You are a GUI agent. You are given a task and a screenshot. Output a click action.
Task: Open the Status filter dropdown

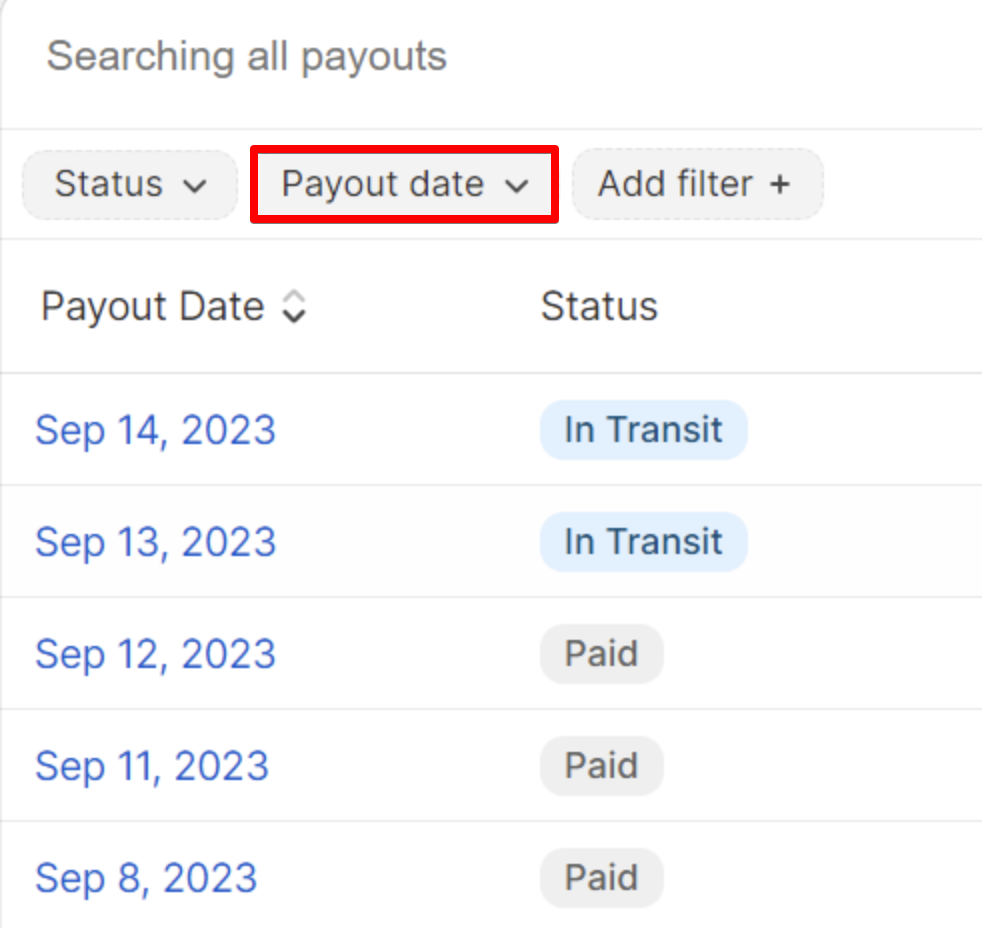(x=129, y=184)
